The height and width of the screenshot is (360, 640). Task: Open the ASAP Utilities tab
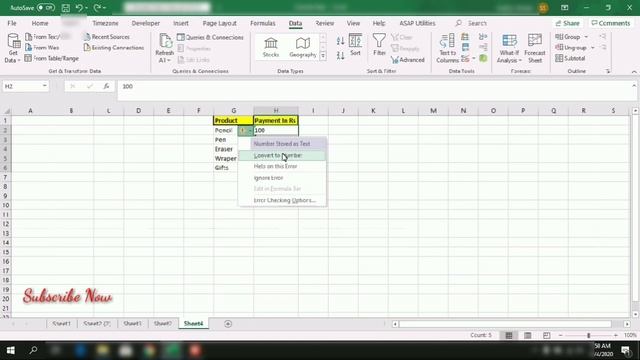pos(417,23)
